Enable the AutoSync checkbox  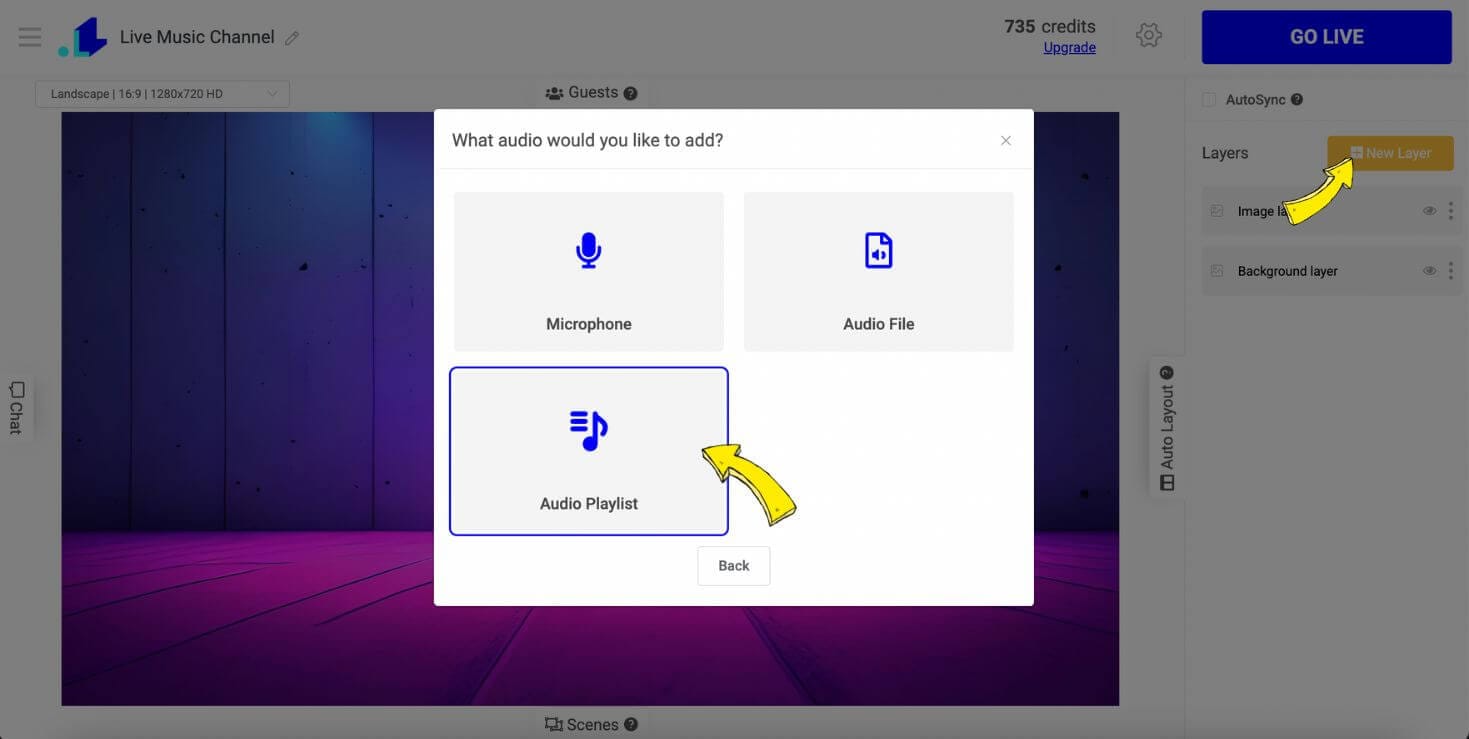1209,100
